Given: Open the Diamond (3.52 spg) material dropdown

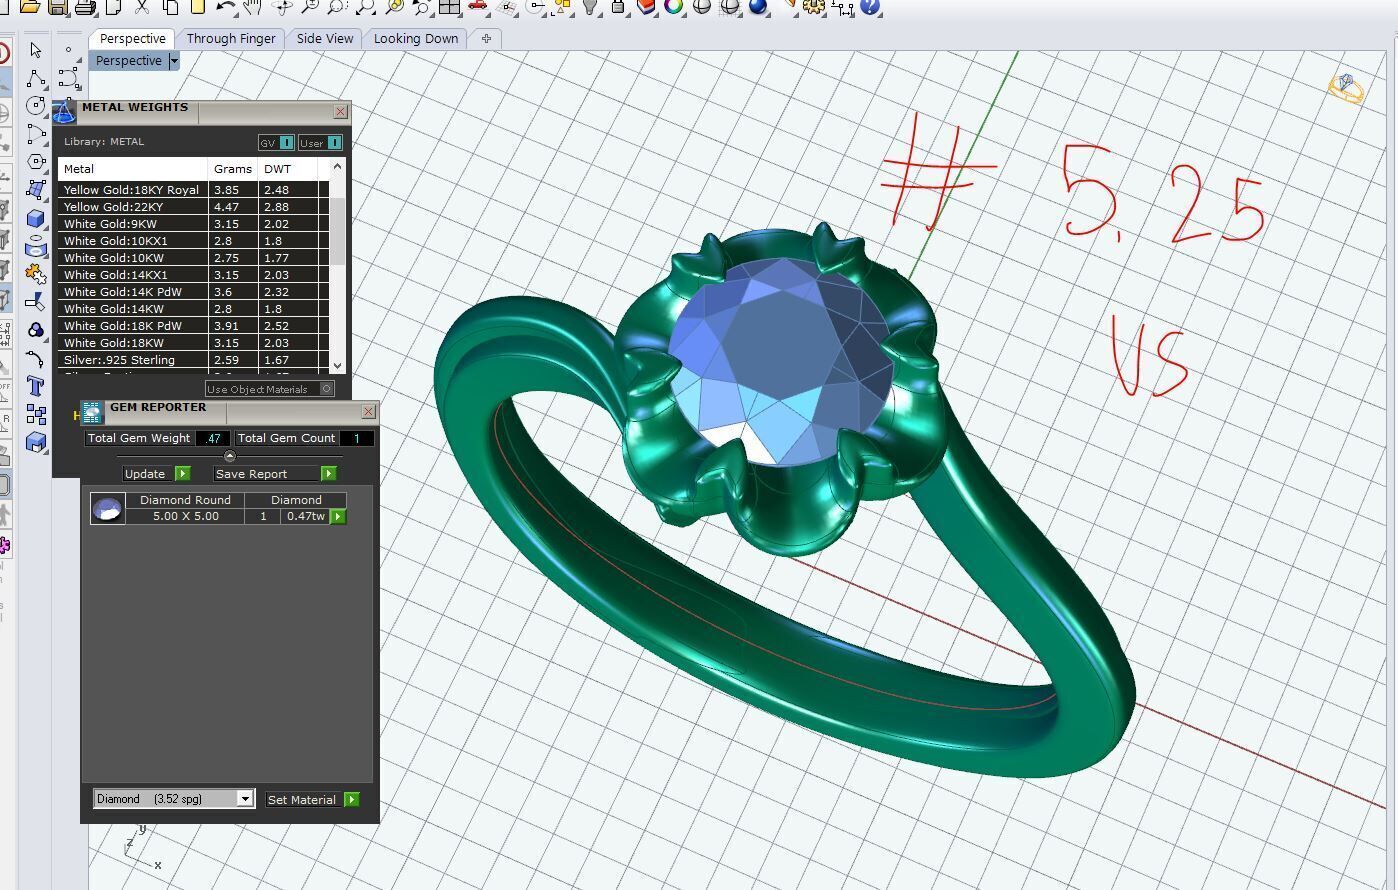Looking at the screenshot, I should click(174, 799).
